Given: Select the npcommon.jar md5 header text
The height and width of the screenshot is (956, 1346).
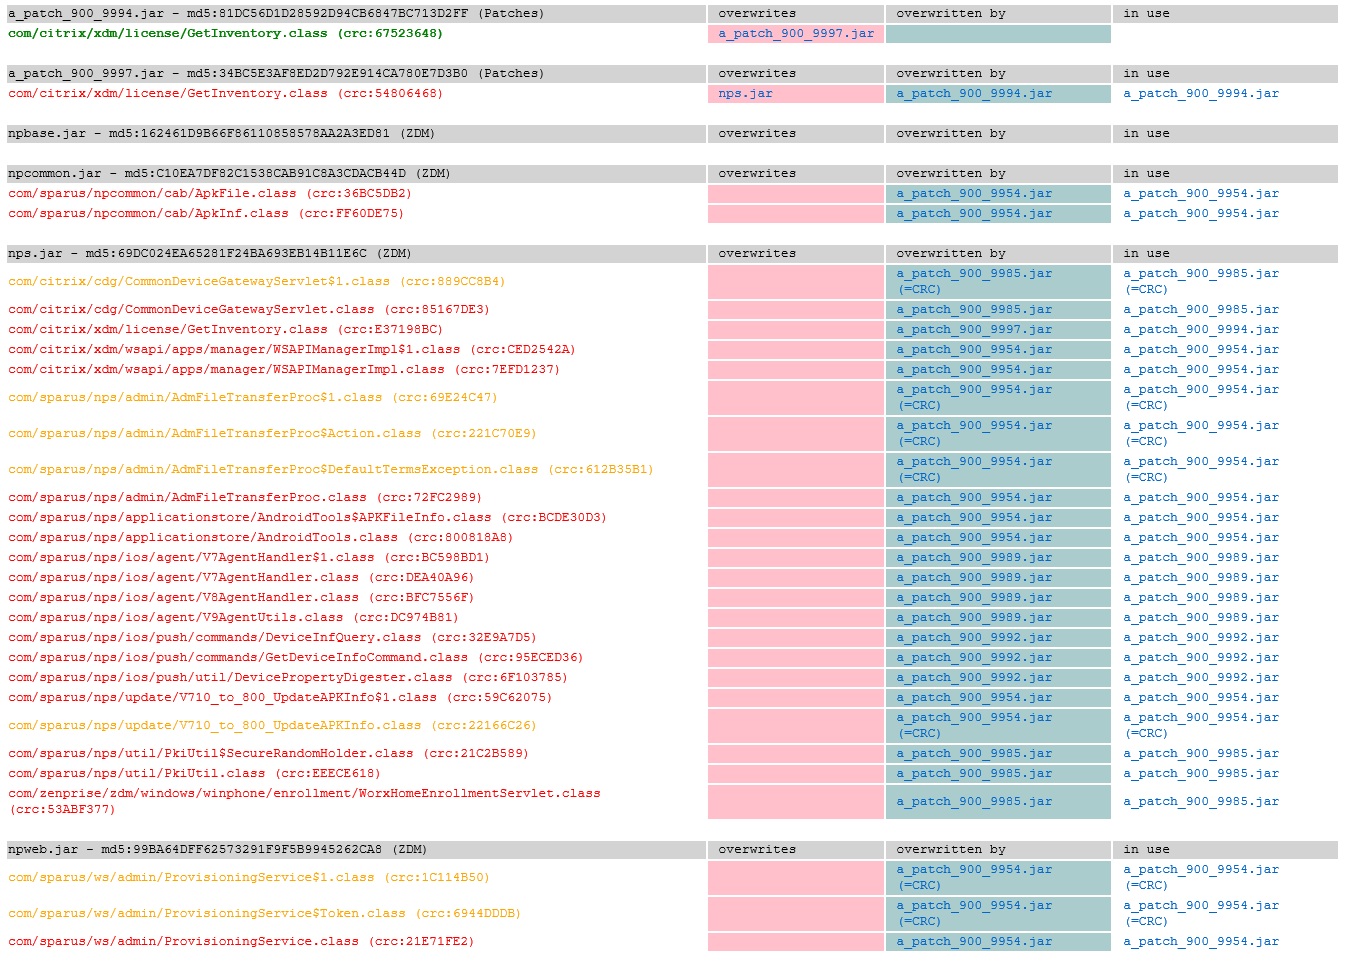Looking at the screenshot, I should [x=229, y=173].
